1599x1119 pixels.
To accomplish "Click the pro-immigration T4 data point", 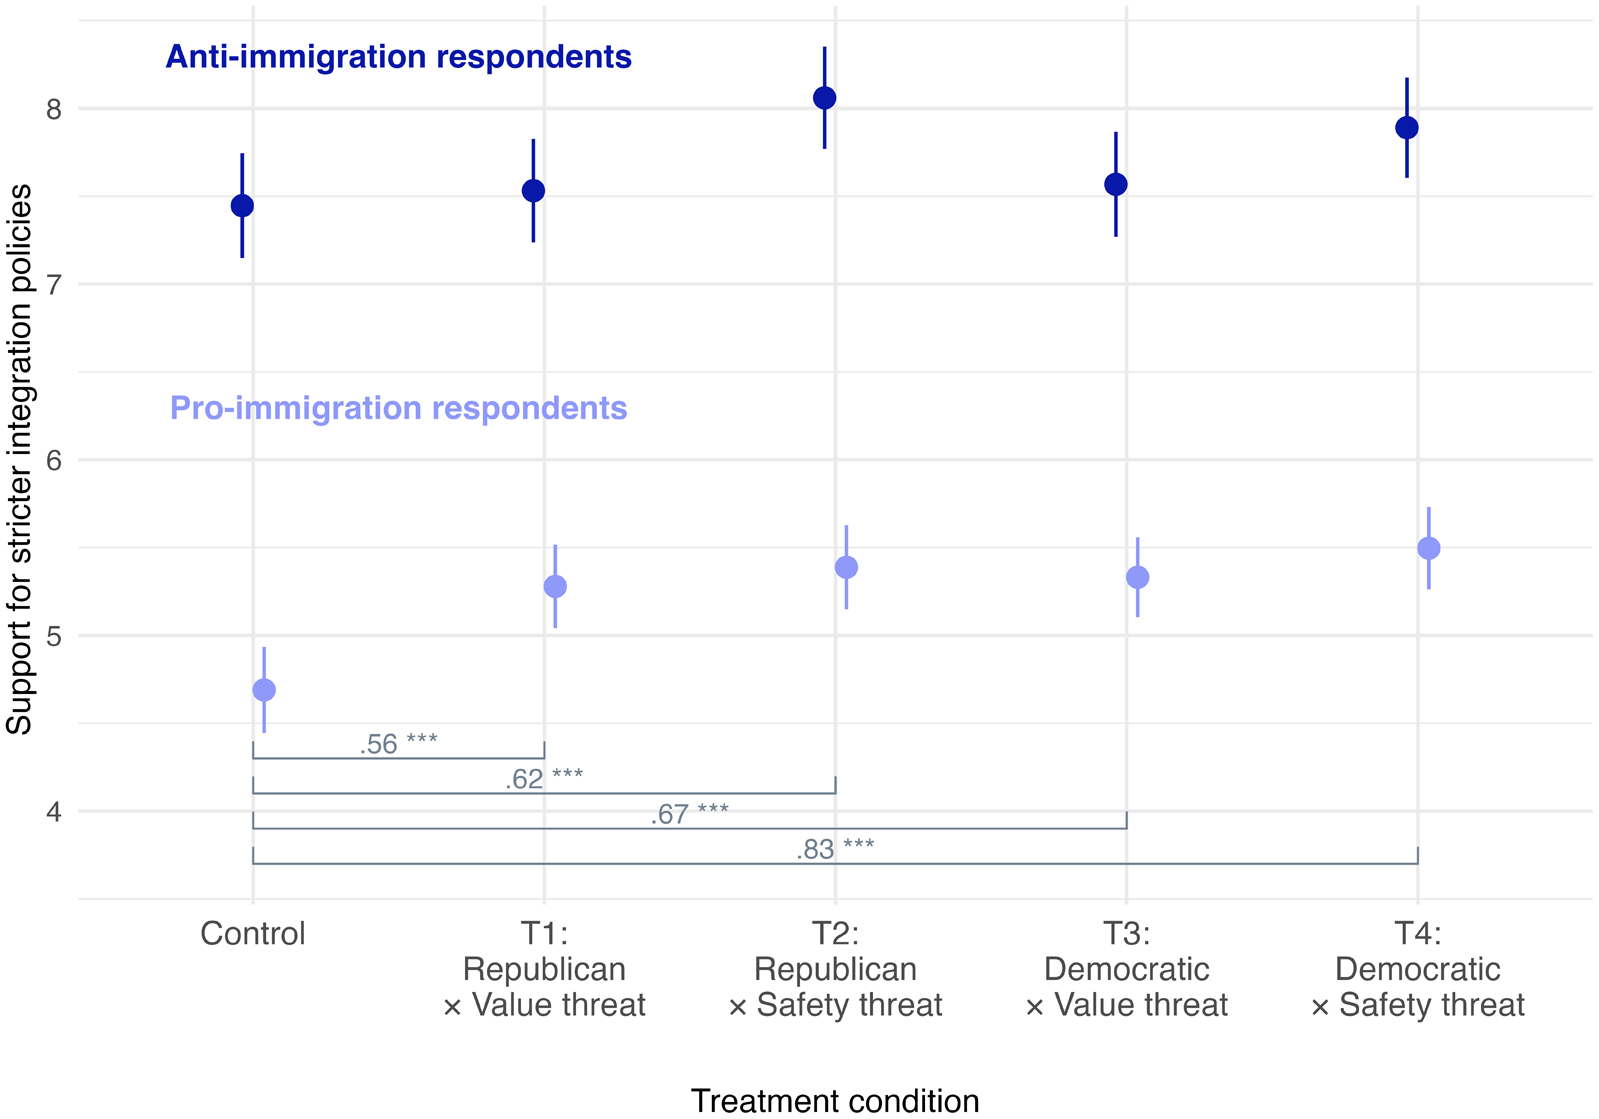I will 1429,549.
